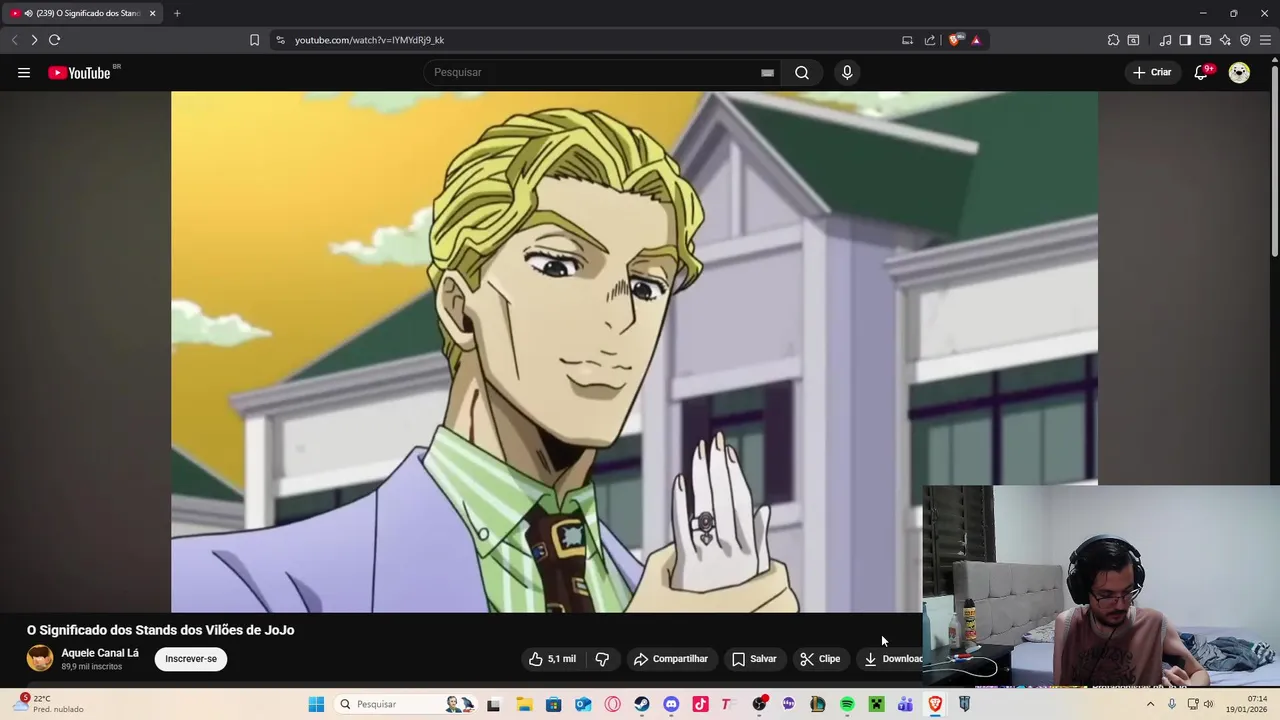Open the YouTube account avatar menu
Screen dimensions: 1280x720
tap(1239, 72)
